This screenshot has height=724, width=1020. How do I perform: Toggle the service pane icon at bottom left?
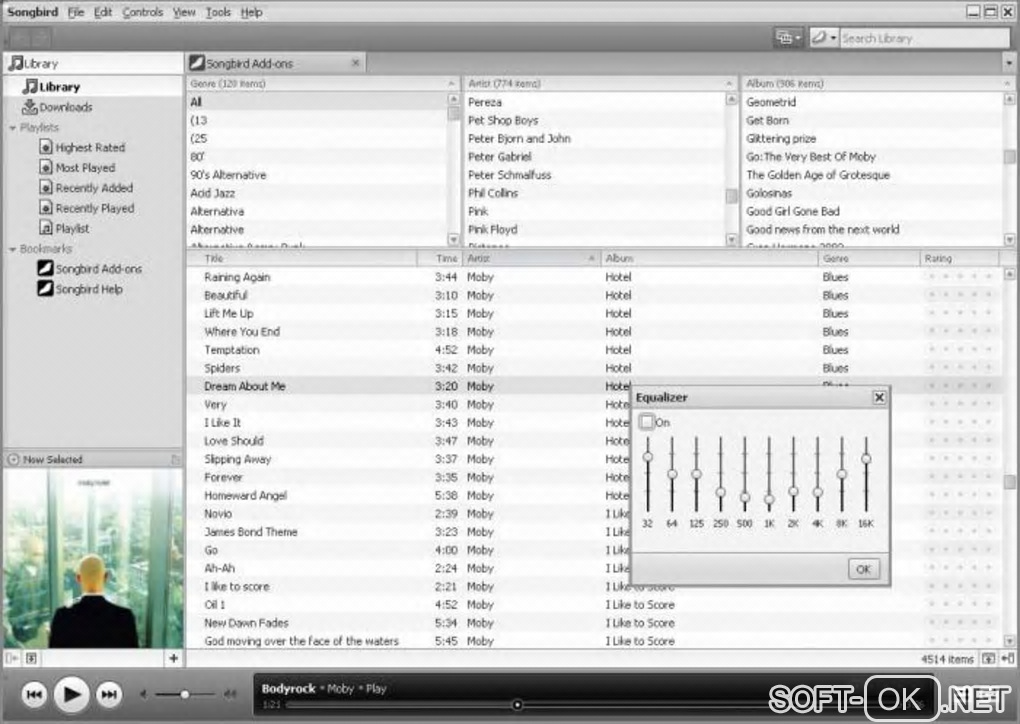pos(12,658)
